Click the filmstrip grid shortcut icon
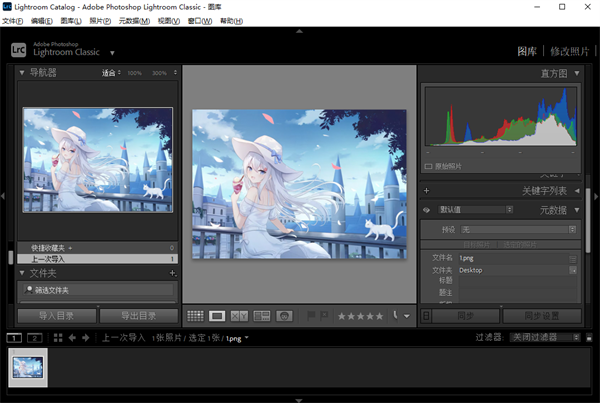Screen dimensions: 600x403 (x=56, y=338)
